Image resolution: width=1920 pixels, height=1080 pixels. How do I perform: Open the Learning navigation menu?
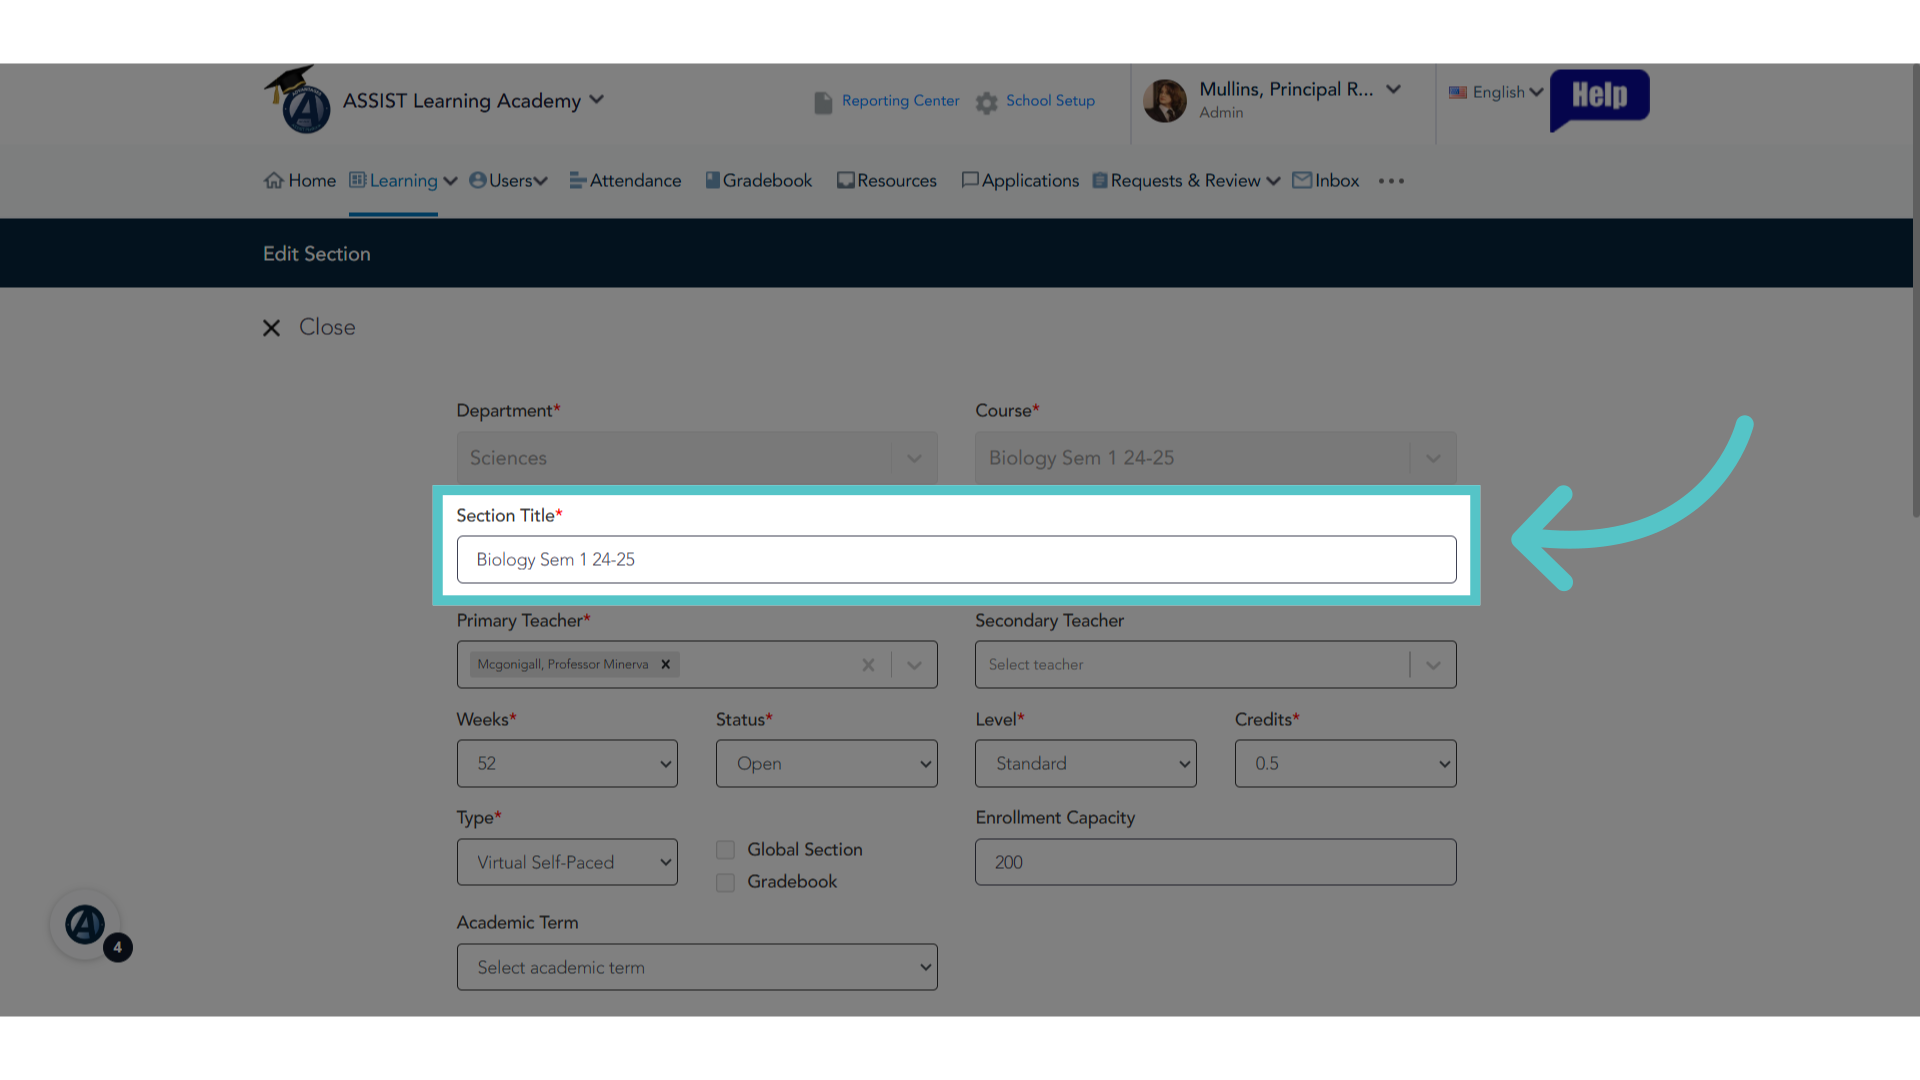[403, 181]
